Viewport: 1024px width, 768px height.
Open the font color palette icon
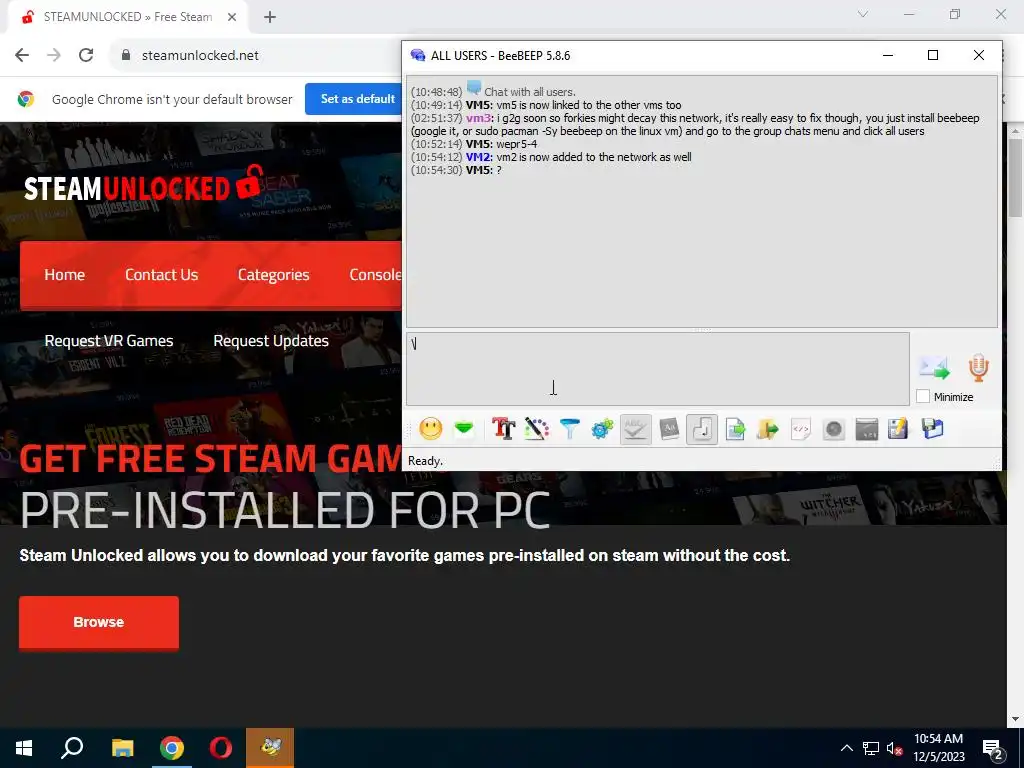pyautogui.click(x=537, y=429)
